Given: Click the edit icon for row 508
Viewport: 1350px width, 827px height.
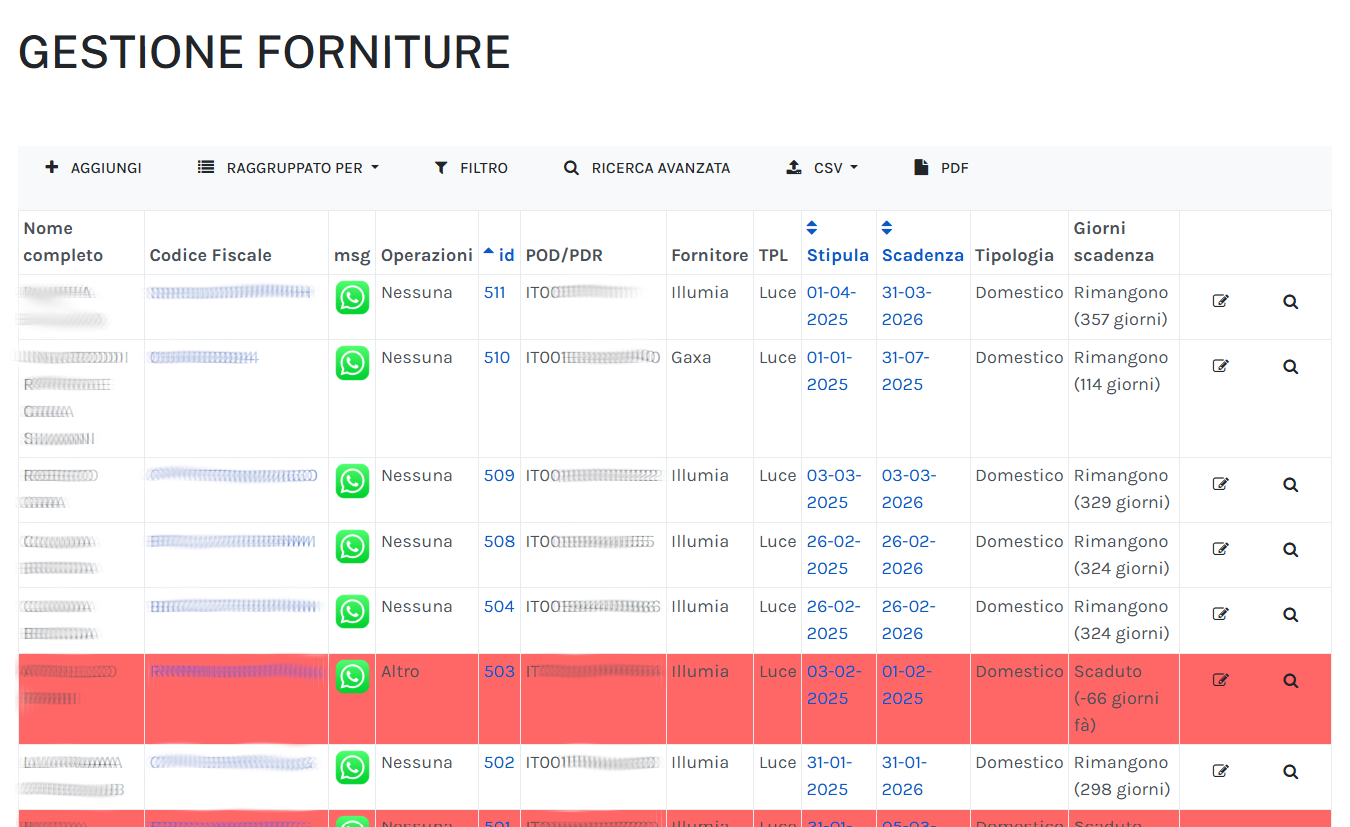Looking at the screenshot, I should pos(1220,549).
